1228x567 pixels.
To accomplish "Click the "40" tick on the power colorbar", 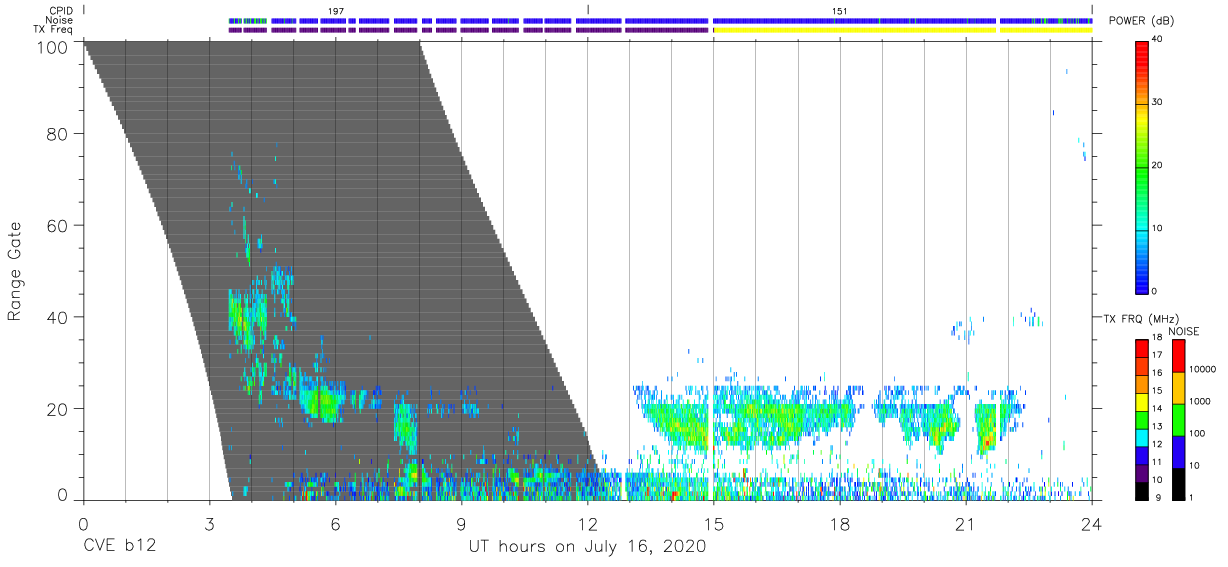I will coord(1157,40).
